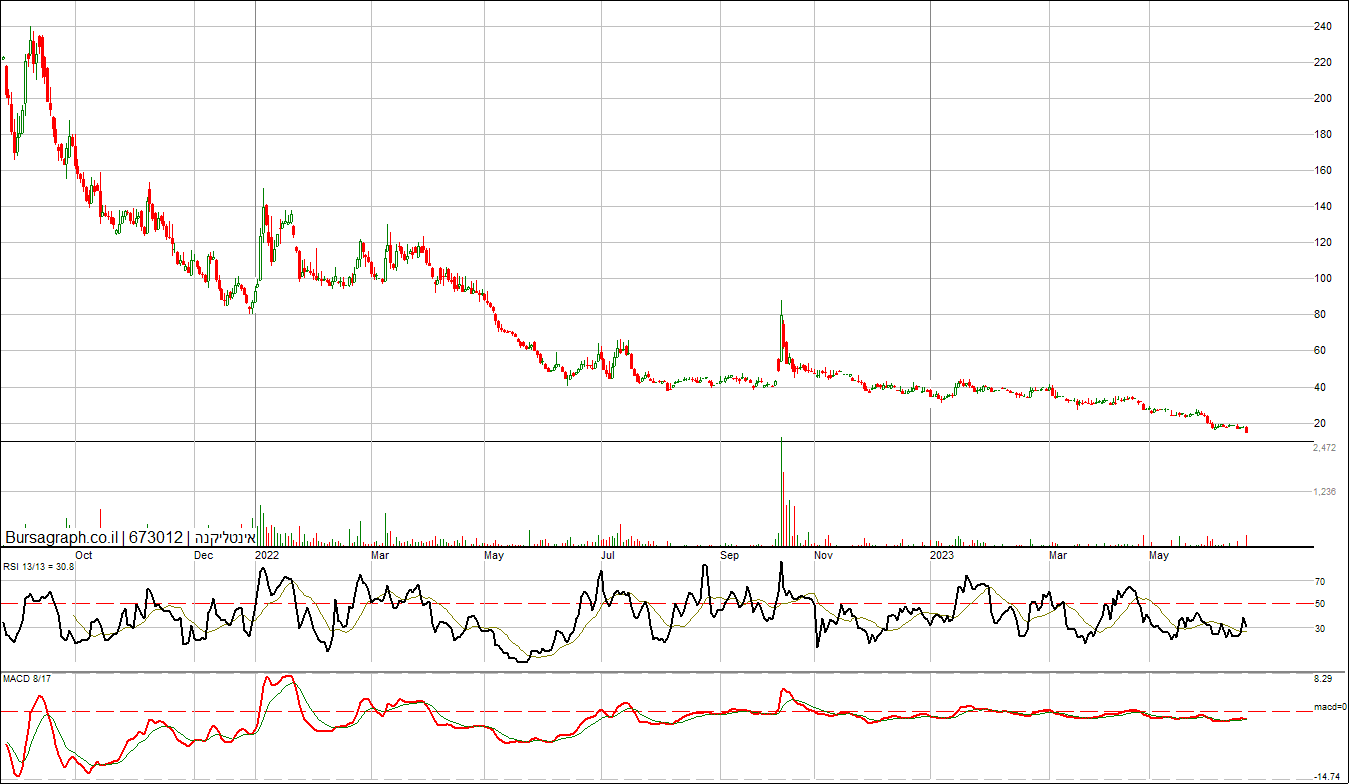Select the Nov date axis label
This screenshot has width=1349, height=784.
point(823,554)
